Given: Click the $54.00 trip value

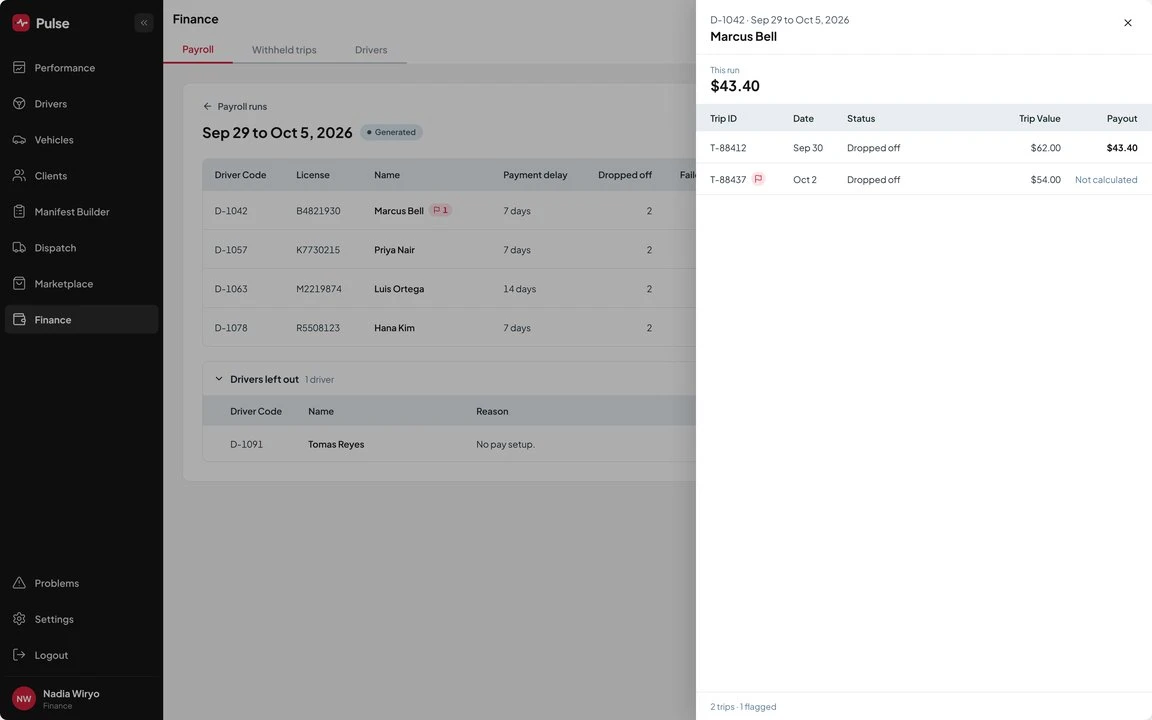Looking at the screenshot, I should (1045, 179).
